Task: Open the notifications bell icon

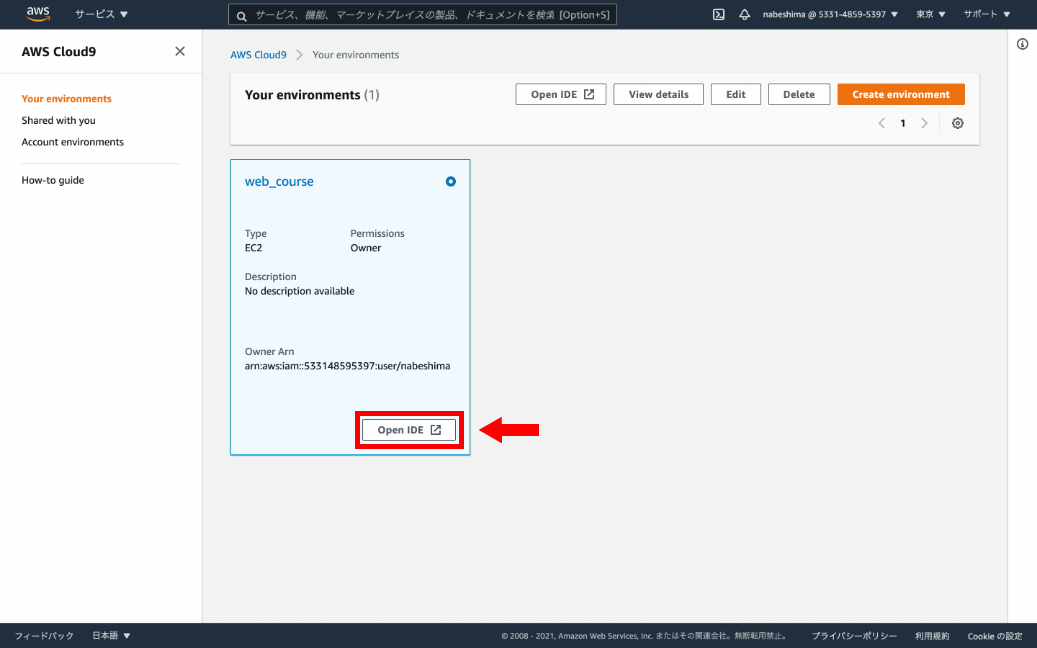Action: (x=745, y=15)
